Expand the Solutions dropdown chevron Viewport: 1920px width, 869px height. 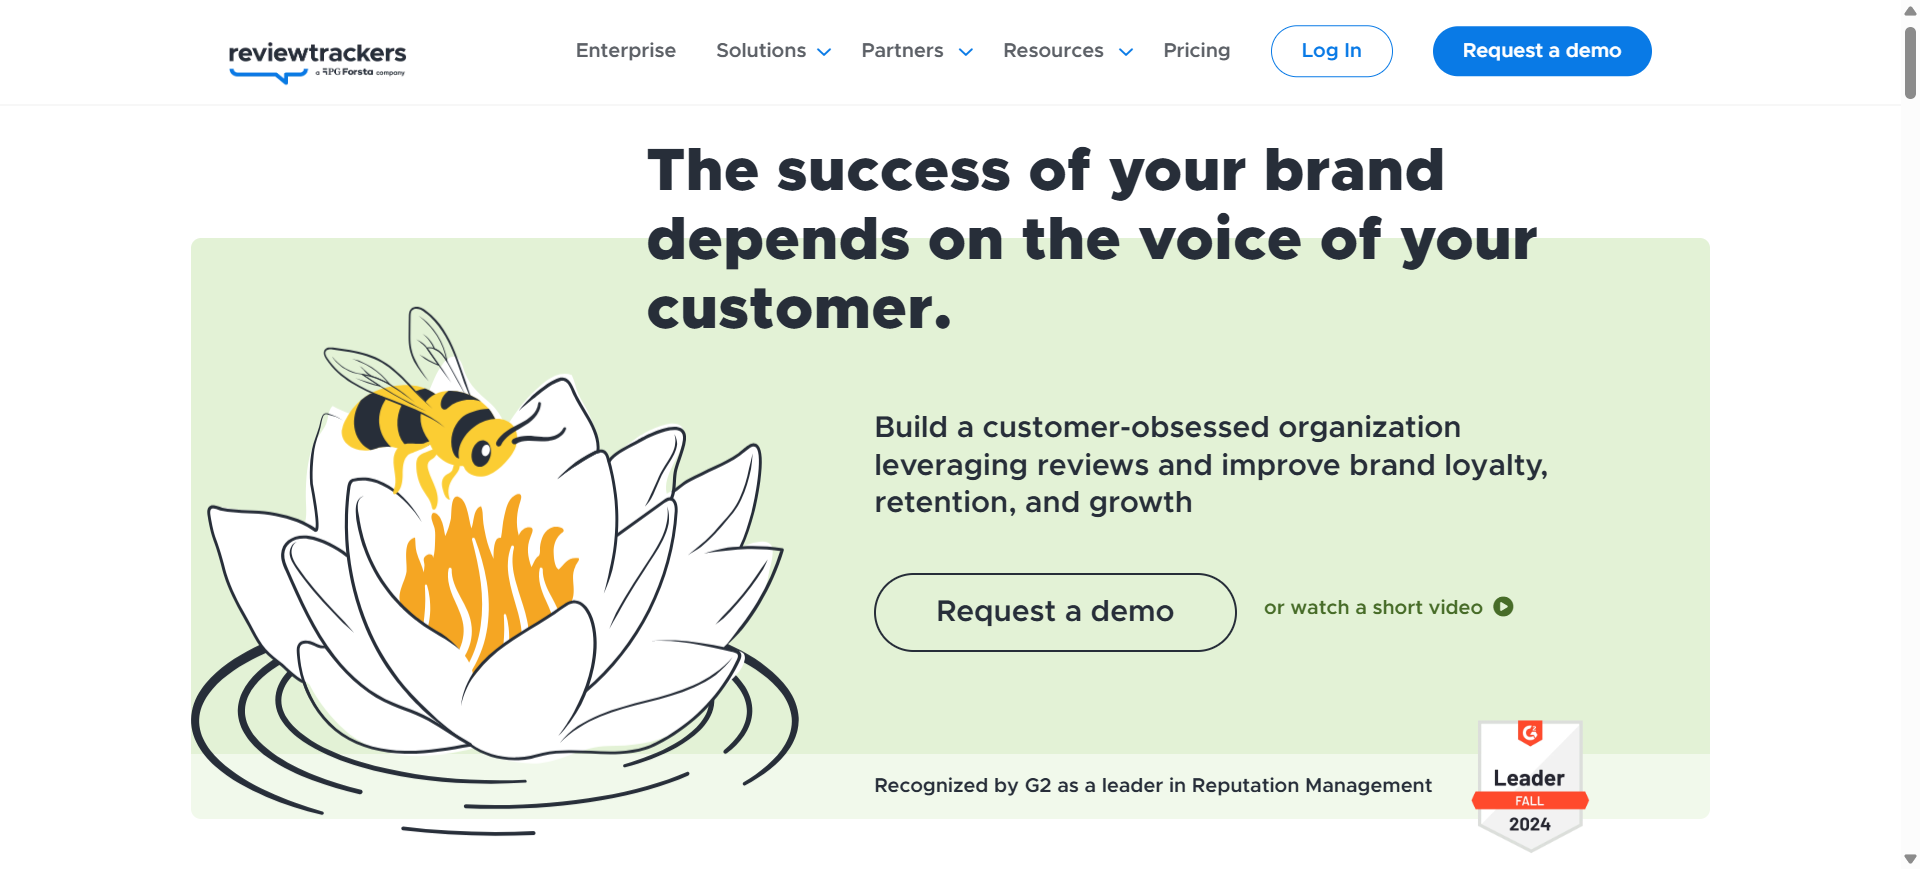point(824,52)
